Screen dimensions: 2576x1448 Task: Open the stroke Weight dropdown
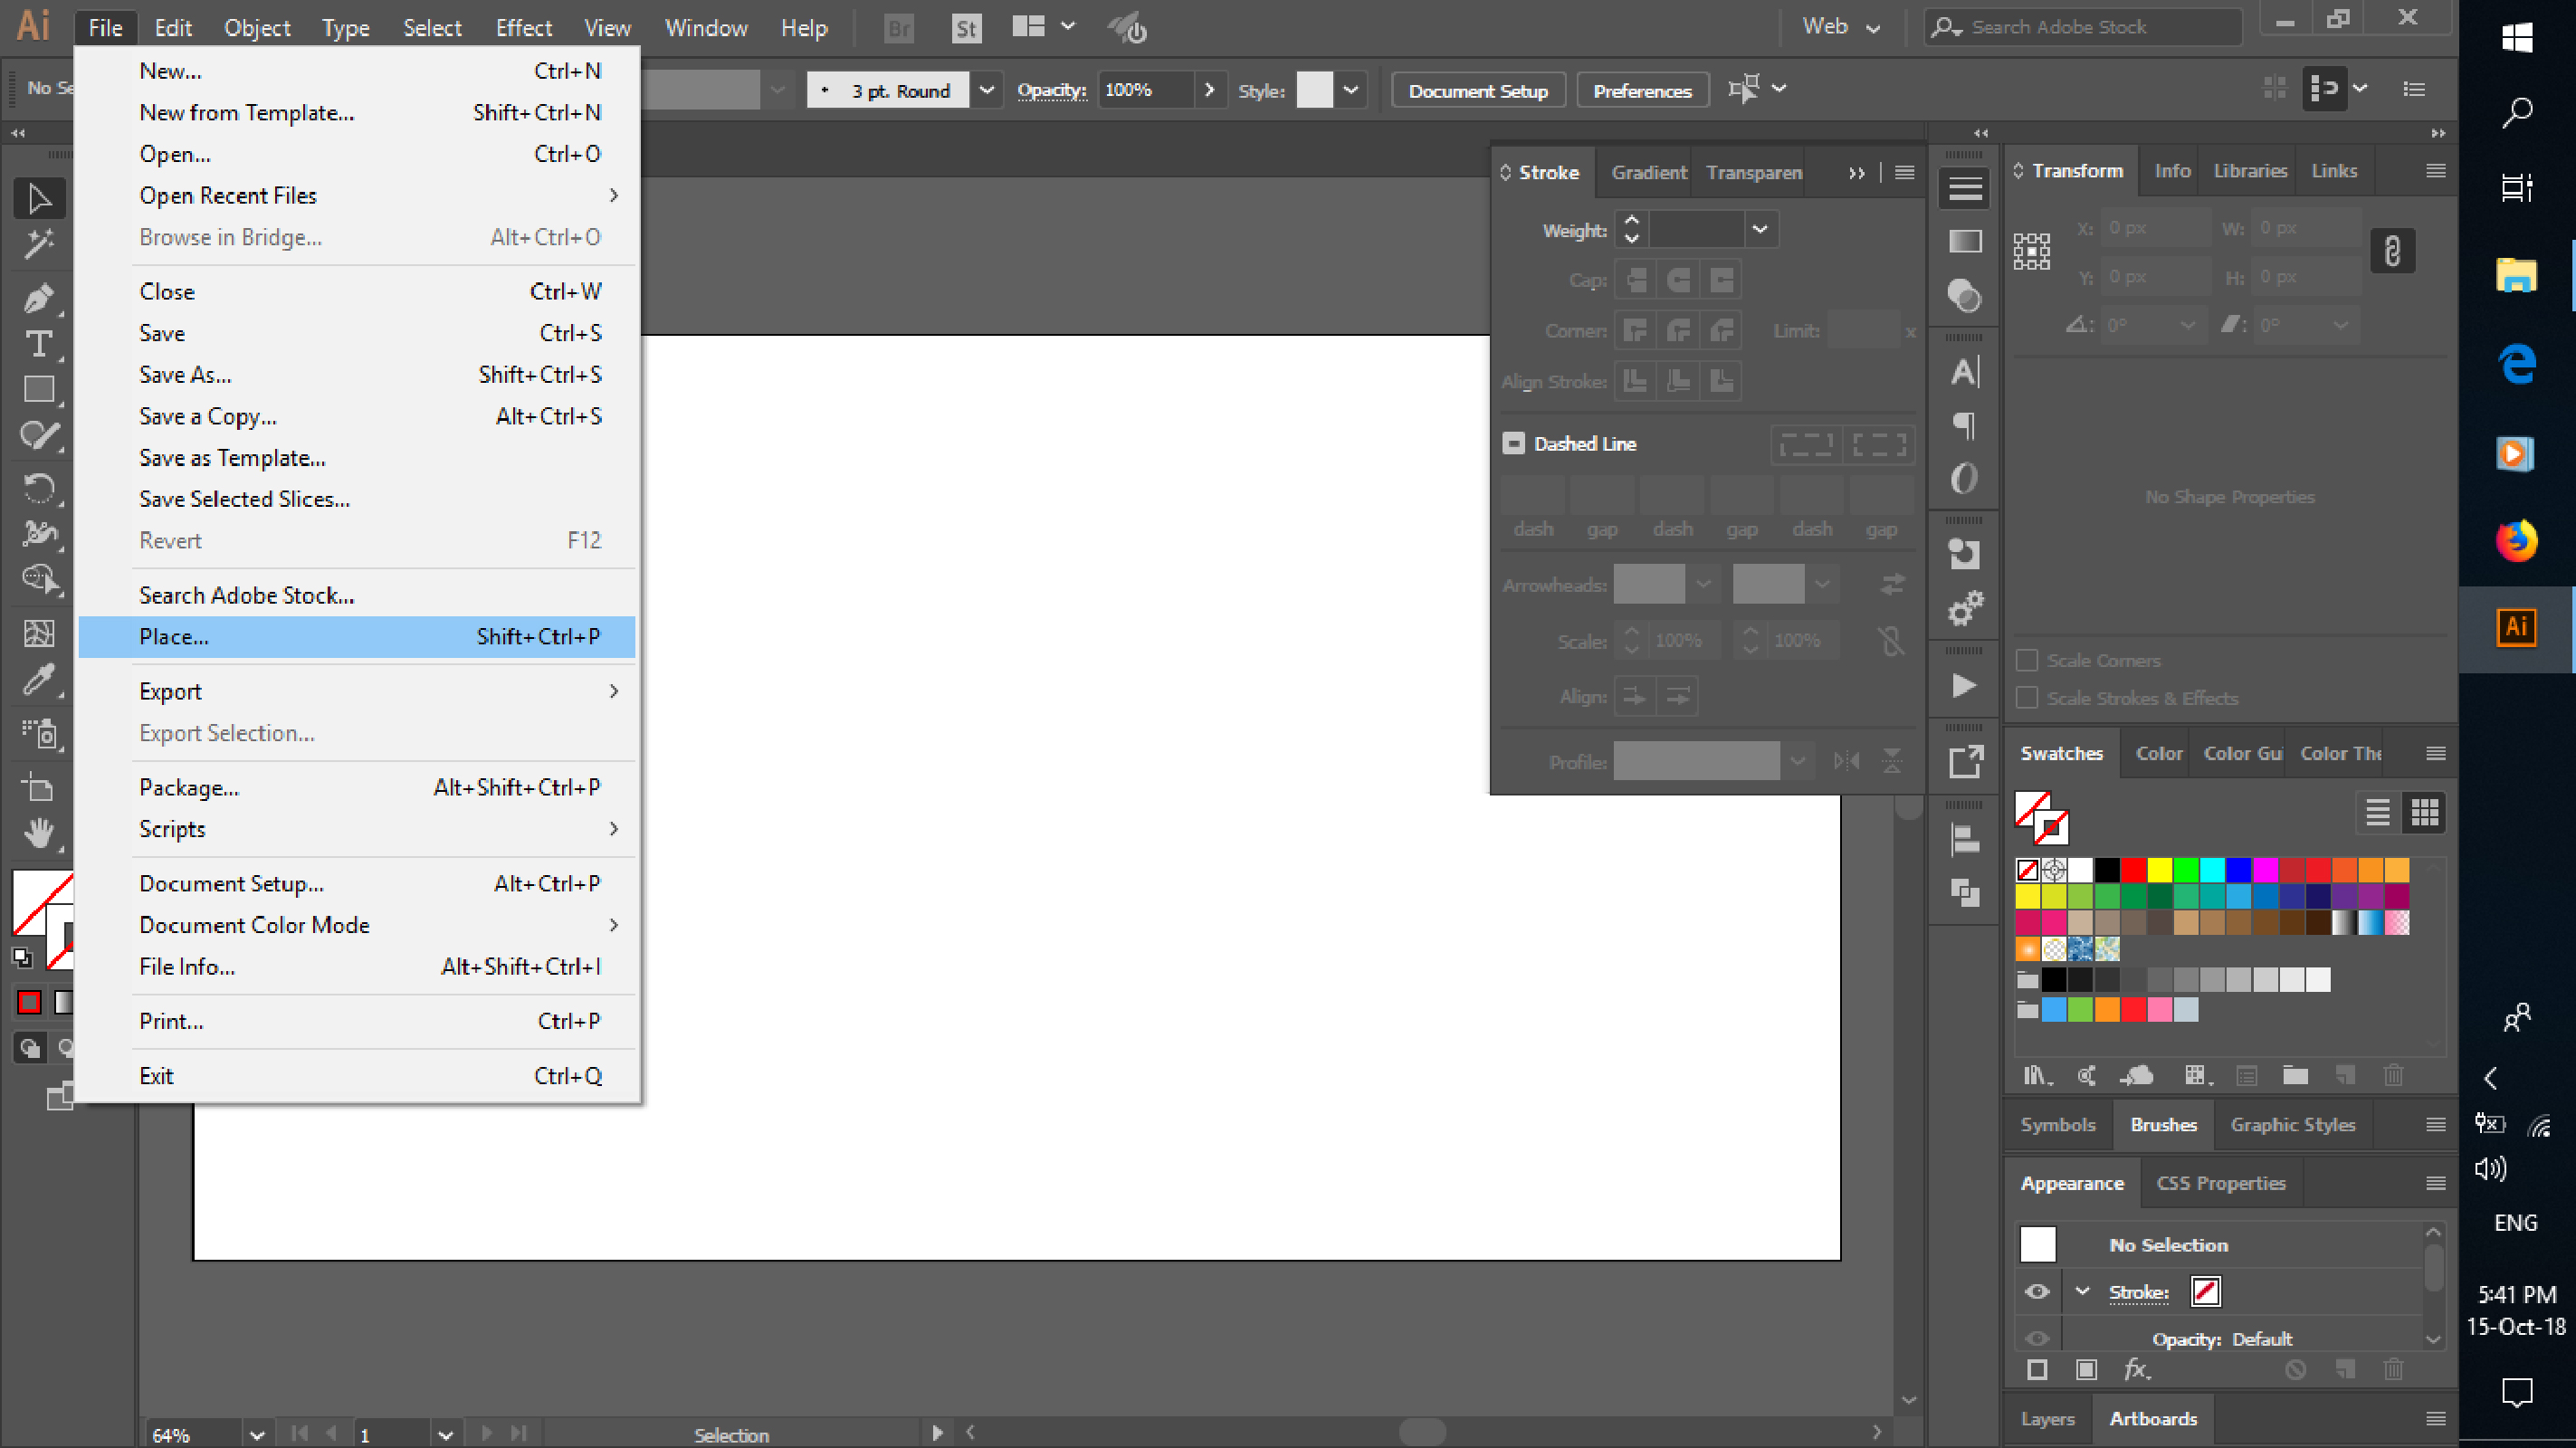coord(1760,230)
